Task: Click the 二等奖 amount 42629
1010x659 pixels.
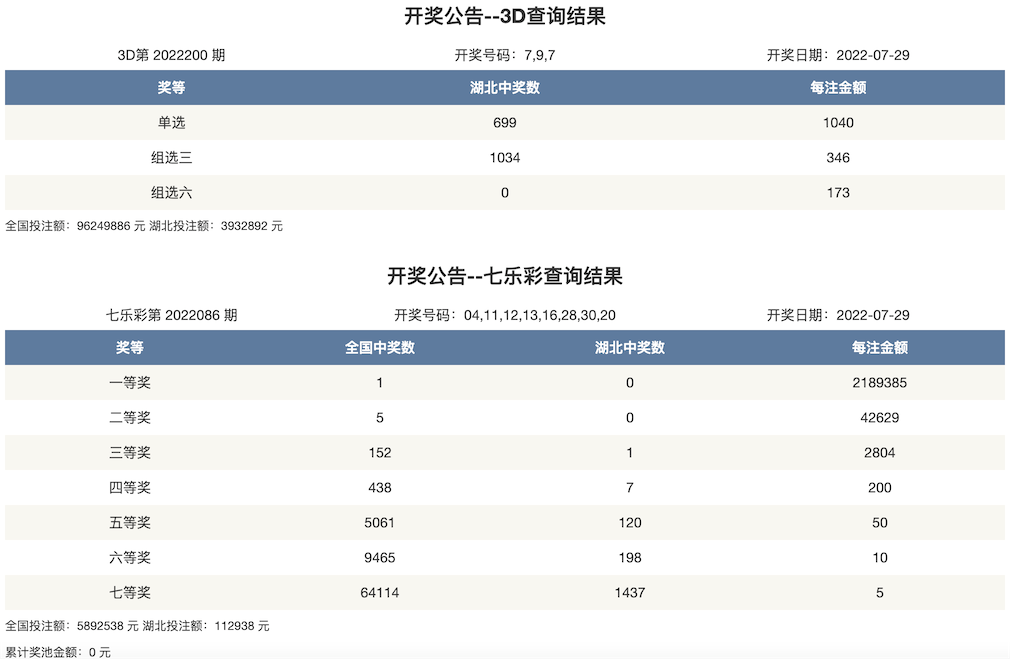Action: tap(879, 417)
